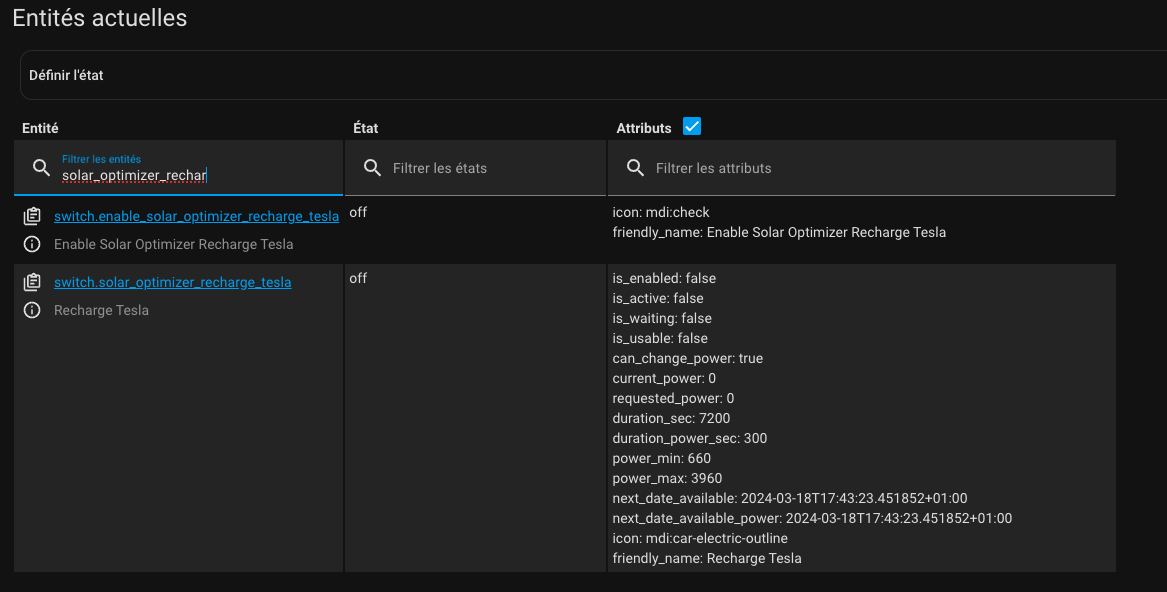Screen dimensions: 1167x592
Task: Copy the switch.solar_optimizer_recharge_tesla entity ID
Action: tap(32, 282)
